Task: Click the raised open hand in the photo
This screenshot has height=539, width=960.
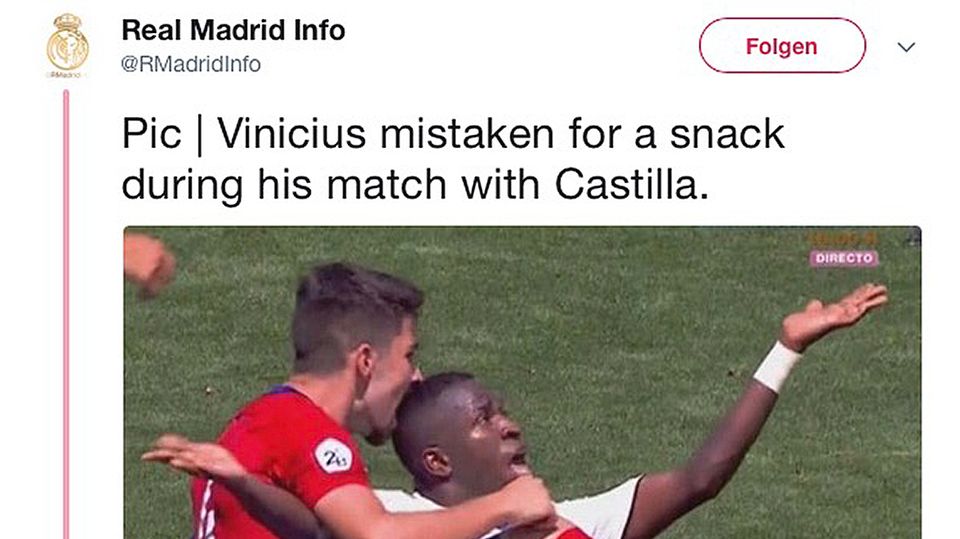Action: click(834, 316)
